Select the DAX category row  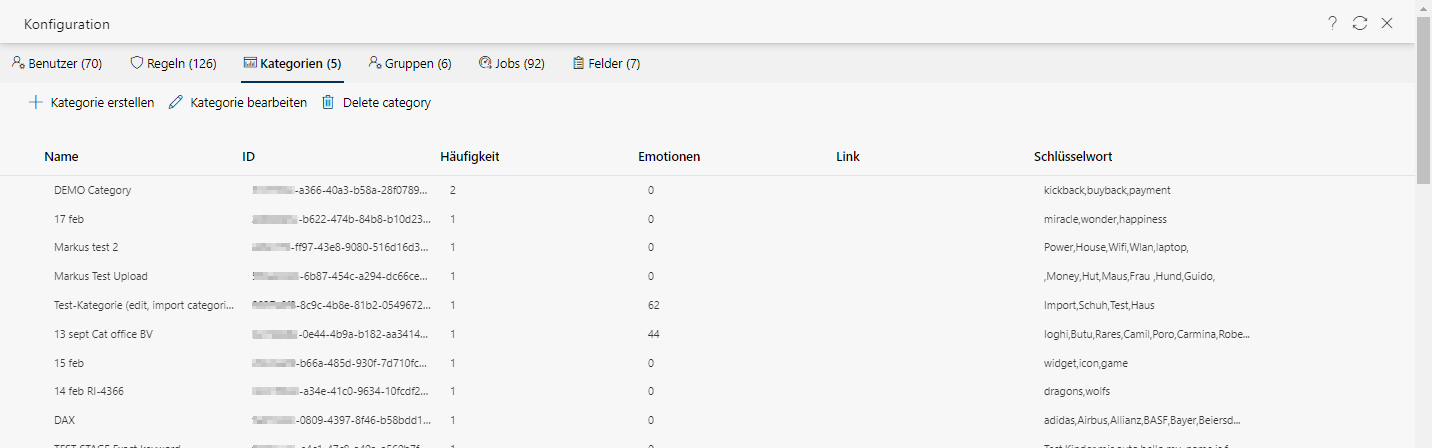point(64,420)
